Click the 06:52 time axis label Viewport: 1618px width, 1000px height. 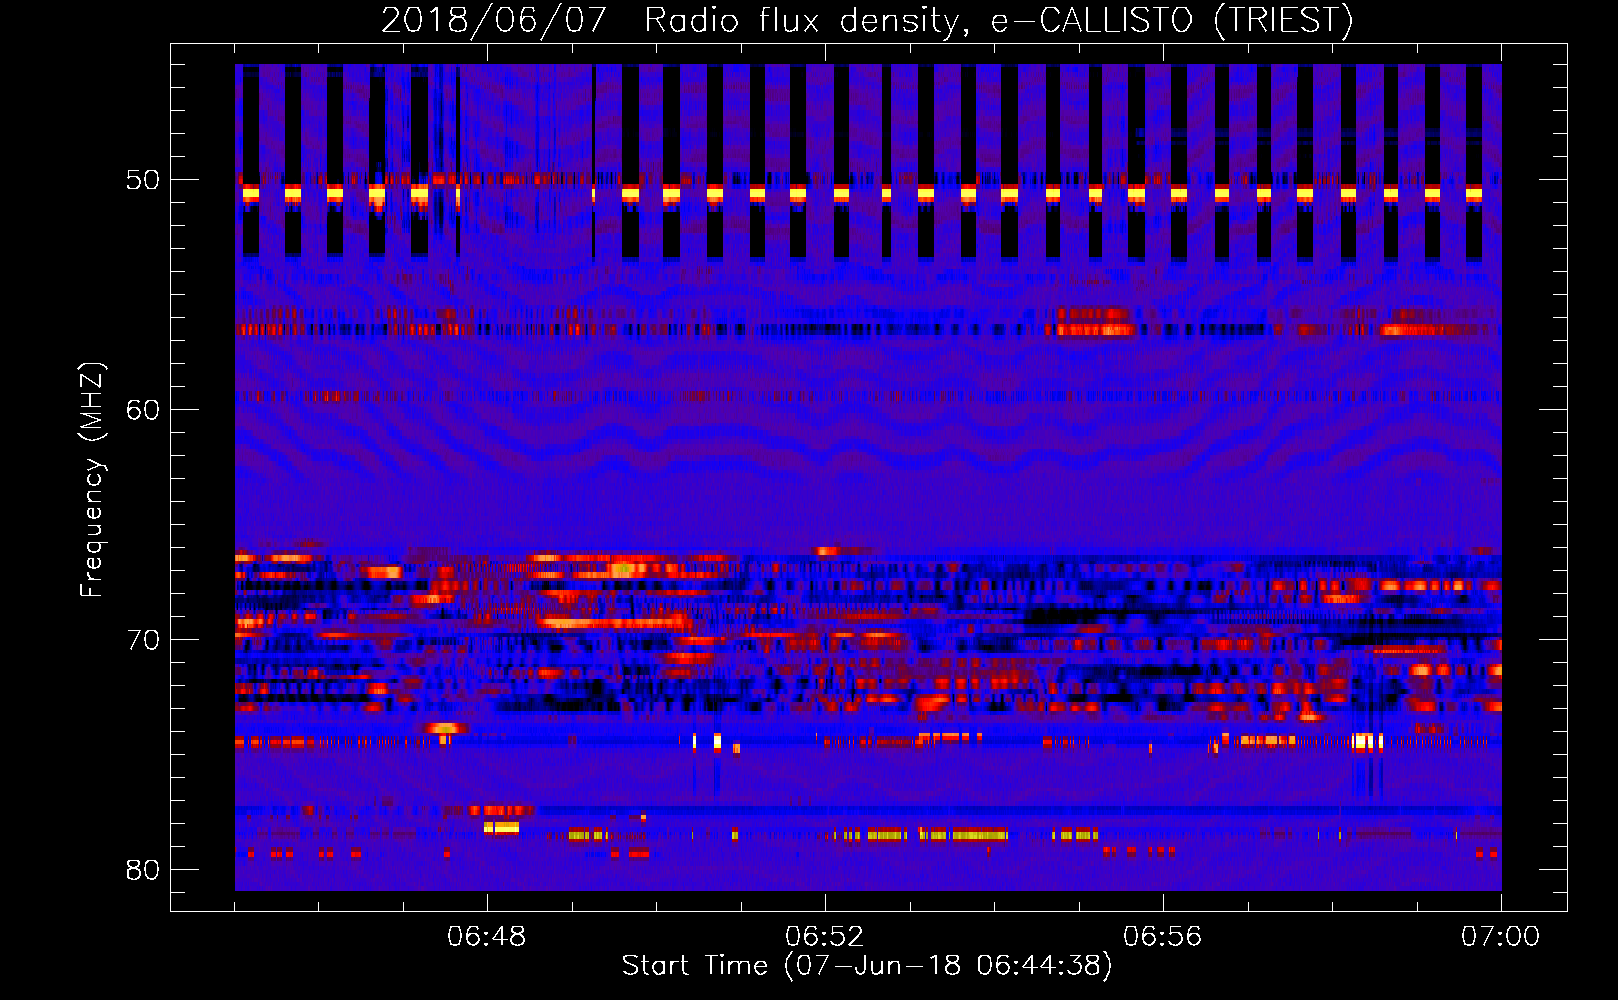pyautogui.click(x=824, y=937)
